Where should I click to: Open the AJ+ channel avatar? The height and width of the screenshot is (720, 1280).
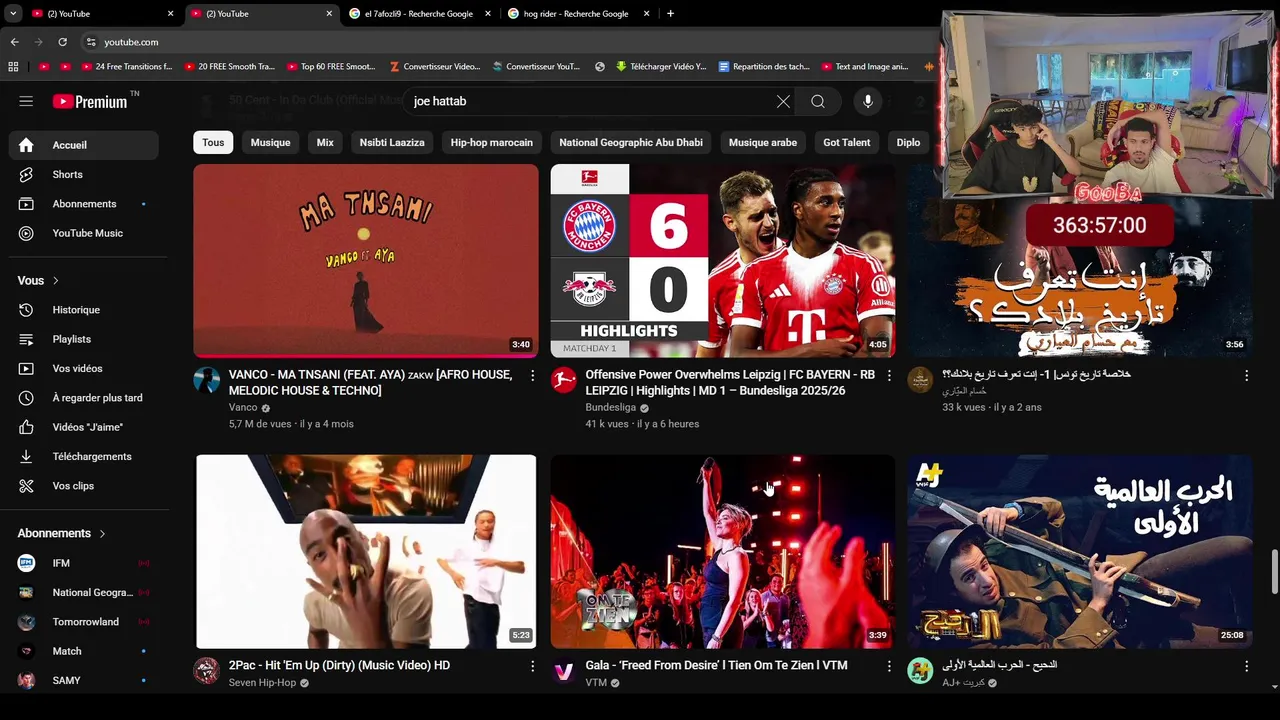920,670
